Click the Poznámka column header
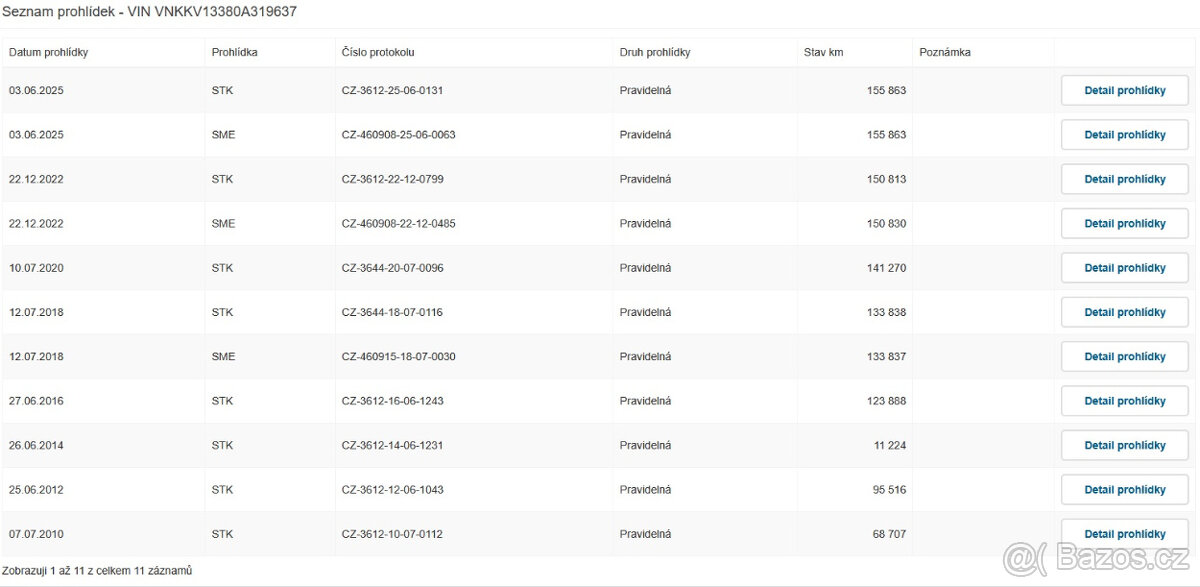This screenshot has width=1200, height=587. point(945,52)
